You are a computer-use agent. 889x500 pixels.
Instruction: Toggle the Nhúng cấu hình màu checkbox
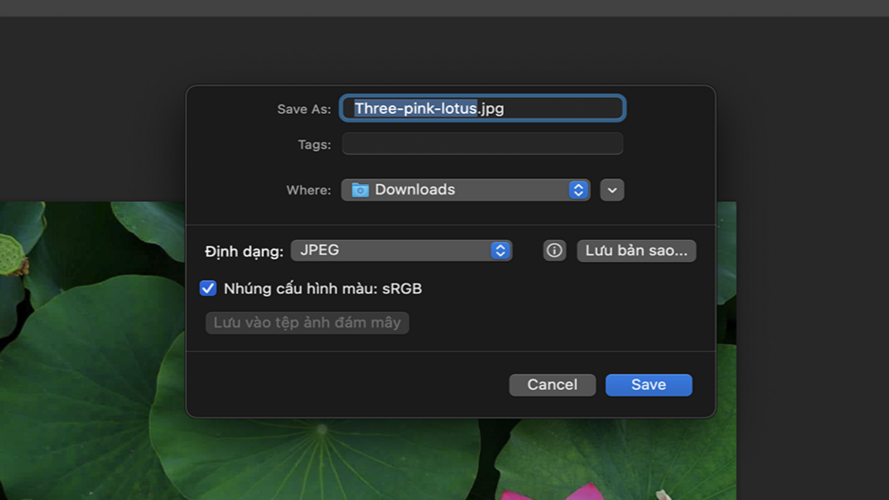point(208,289)
